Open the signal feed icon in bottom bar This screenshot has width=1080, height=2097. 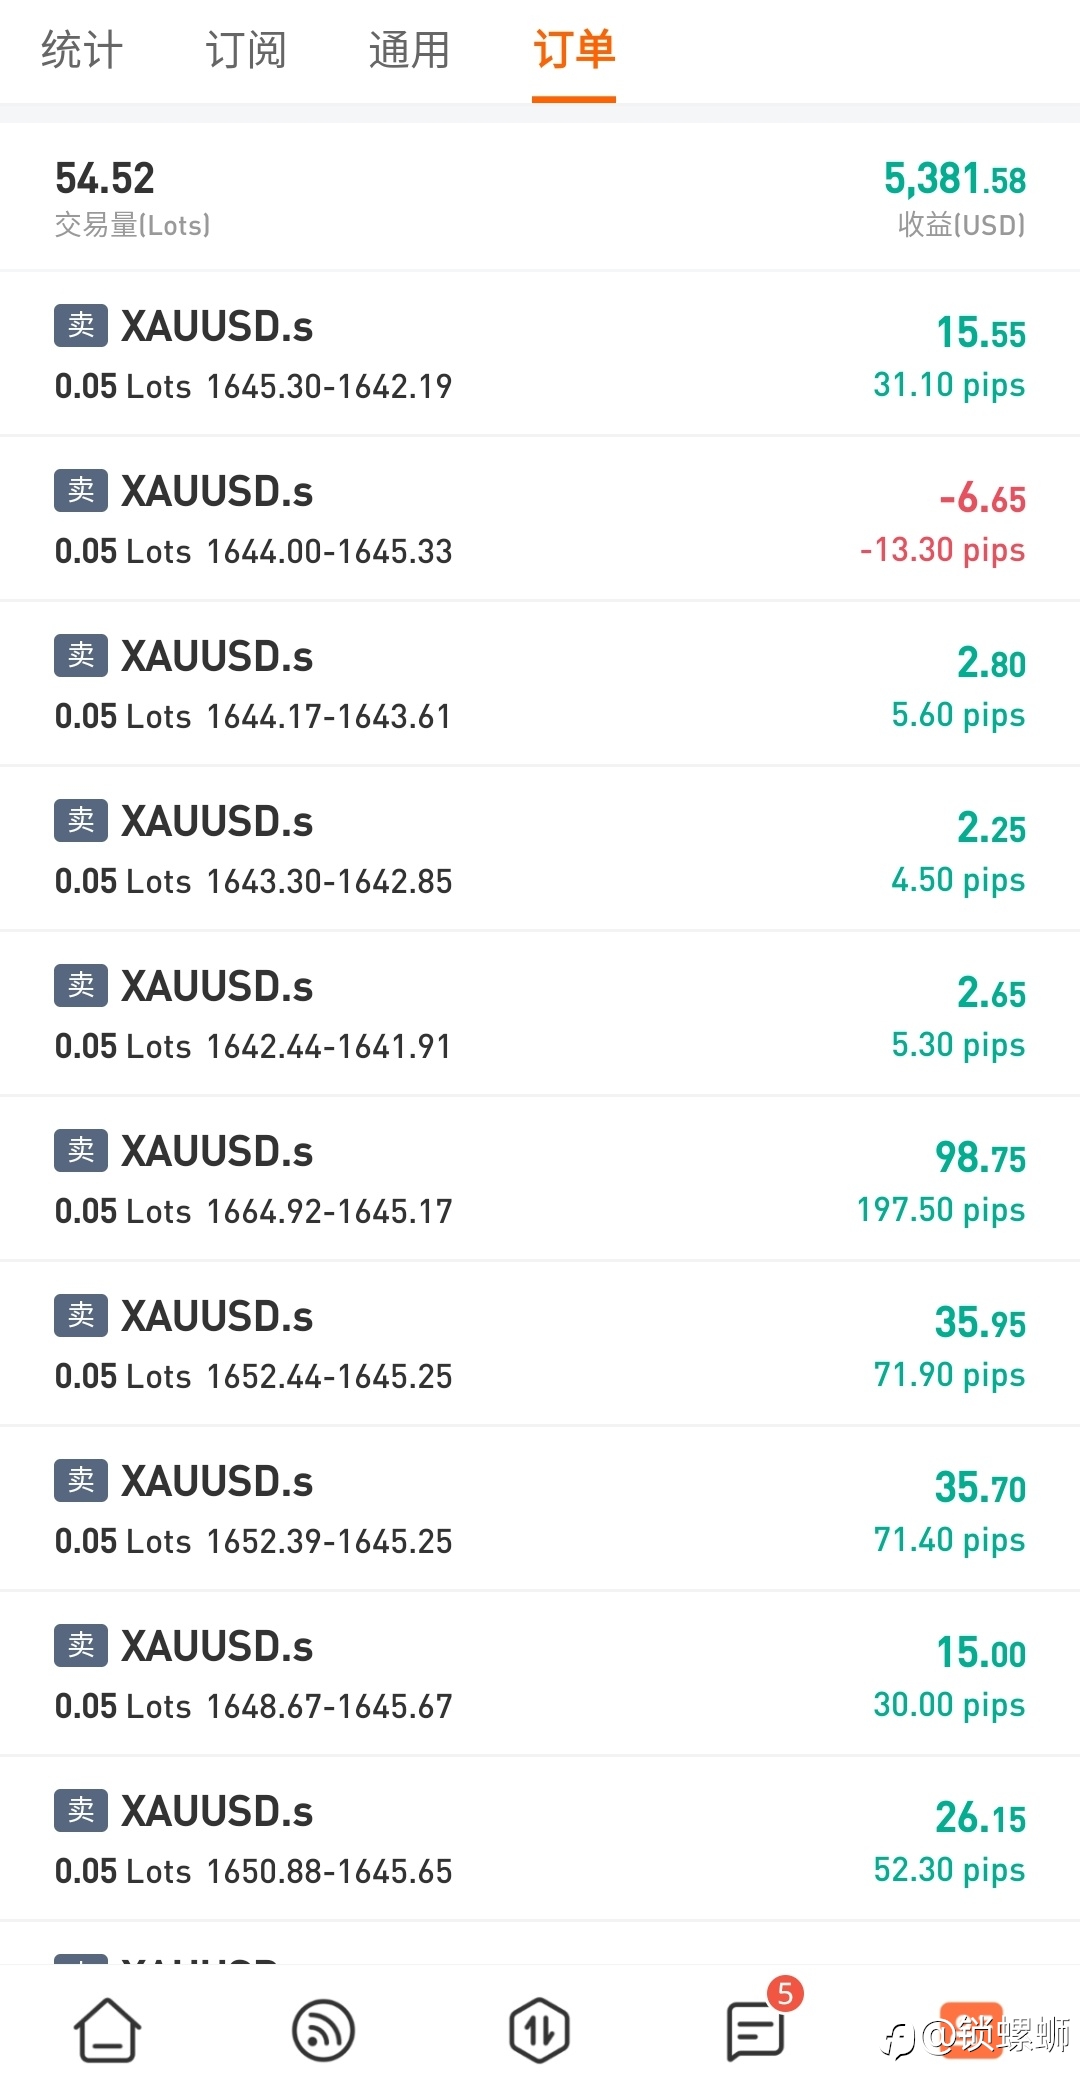(323, 2030)
